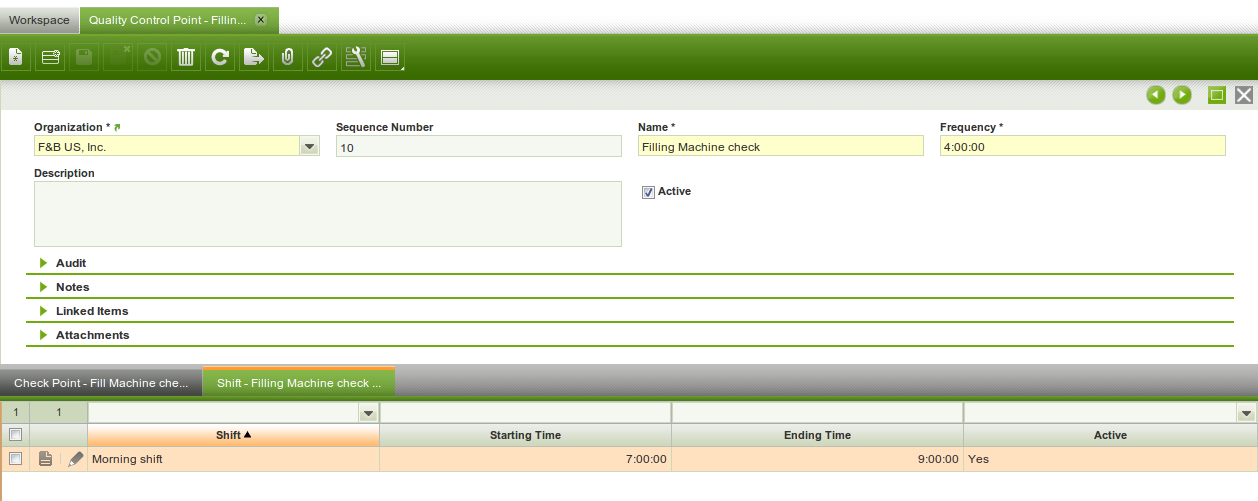Click the chain link toolbar icon
This screenshot has height=501, width=1258.
click(x=321, y=58)
